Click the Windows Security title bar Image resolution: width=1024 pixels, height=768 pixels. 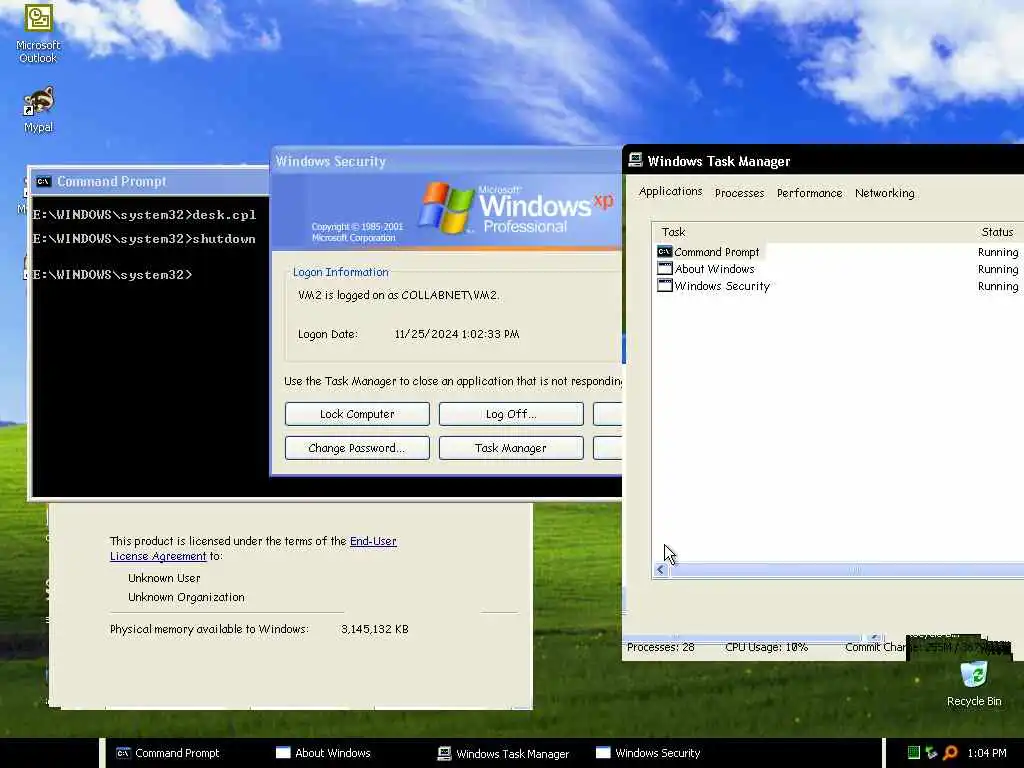[446, 161]
